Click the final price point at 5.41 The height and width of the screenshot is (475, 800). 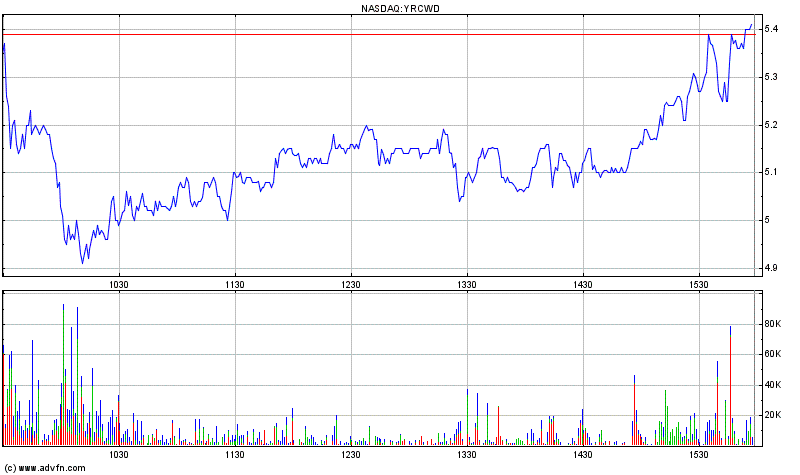tap(751, 24)
